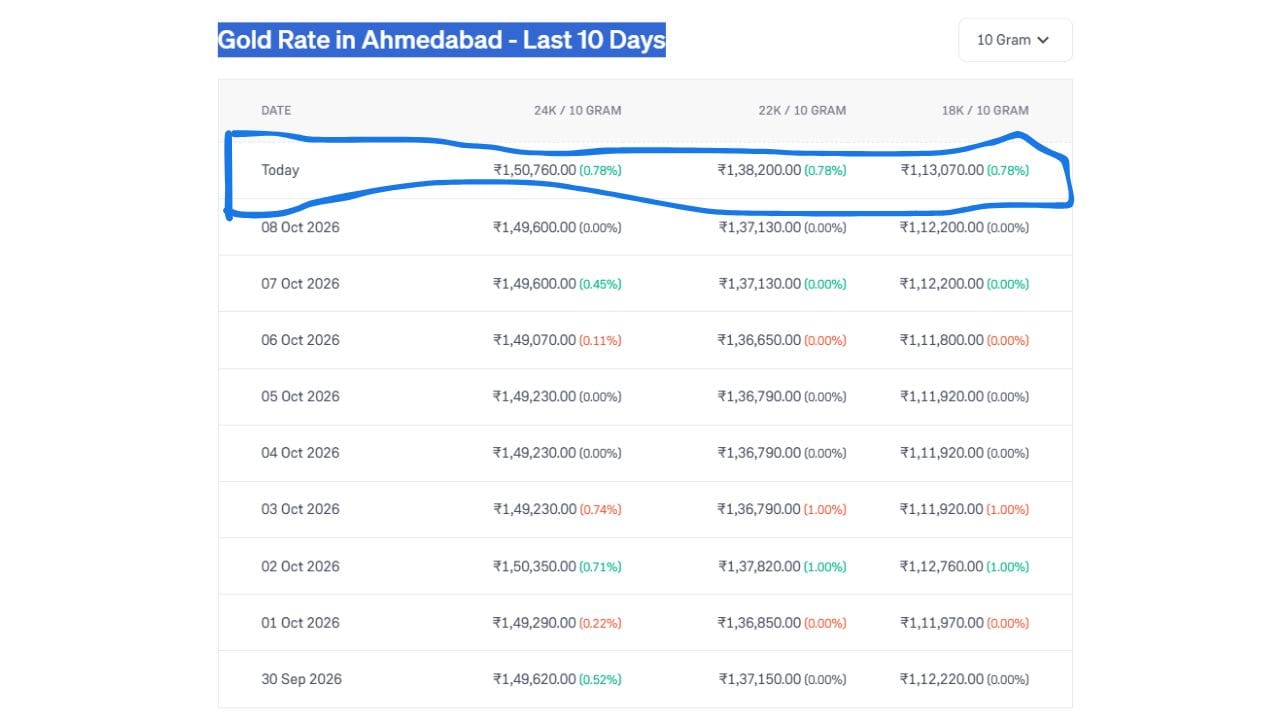
Task: Click the 24K price in the 08 Oct 2026 row
Action: pos(534,227)
